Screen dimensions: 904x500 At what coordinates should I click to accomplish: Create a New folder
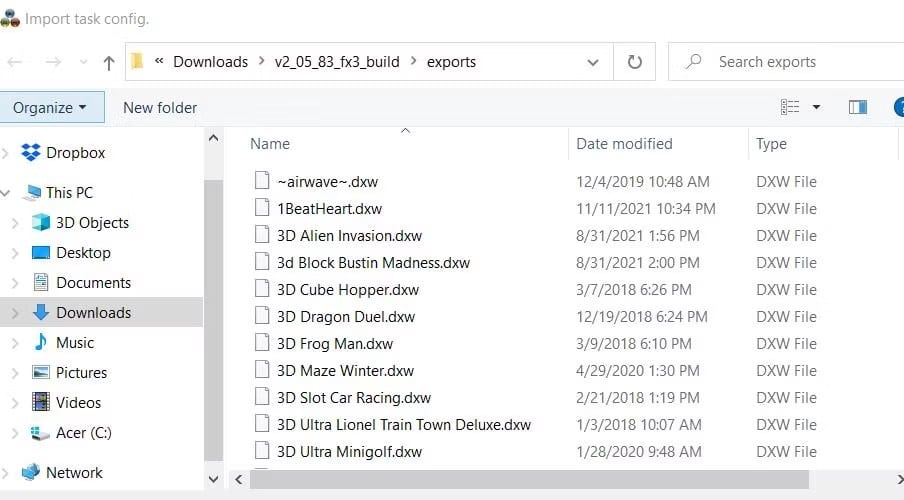(x=160, y=107)
